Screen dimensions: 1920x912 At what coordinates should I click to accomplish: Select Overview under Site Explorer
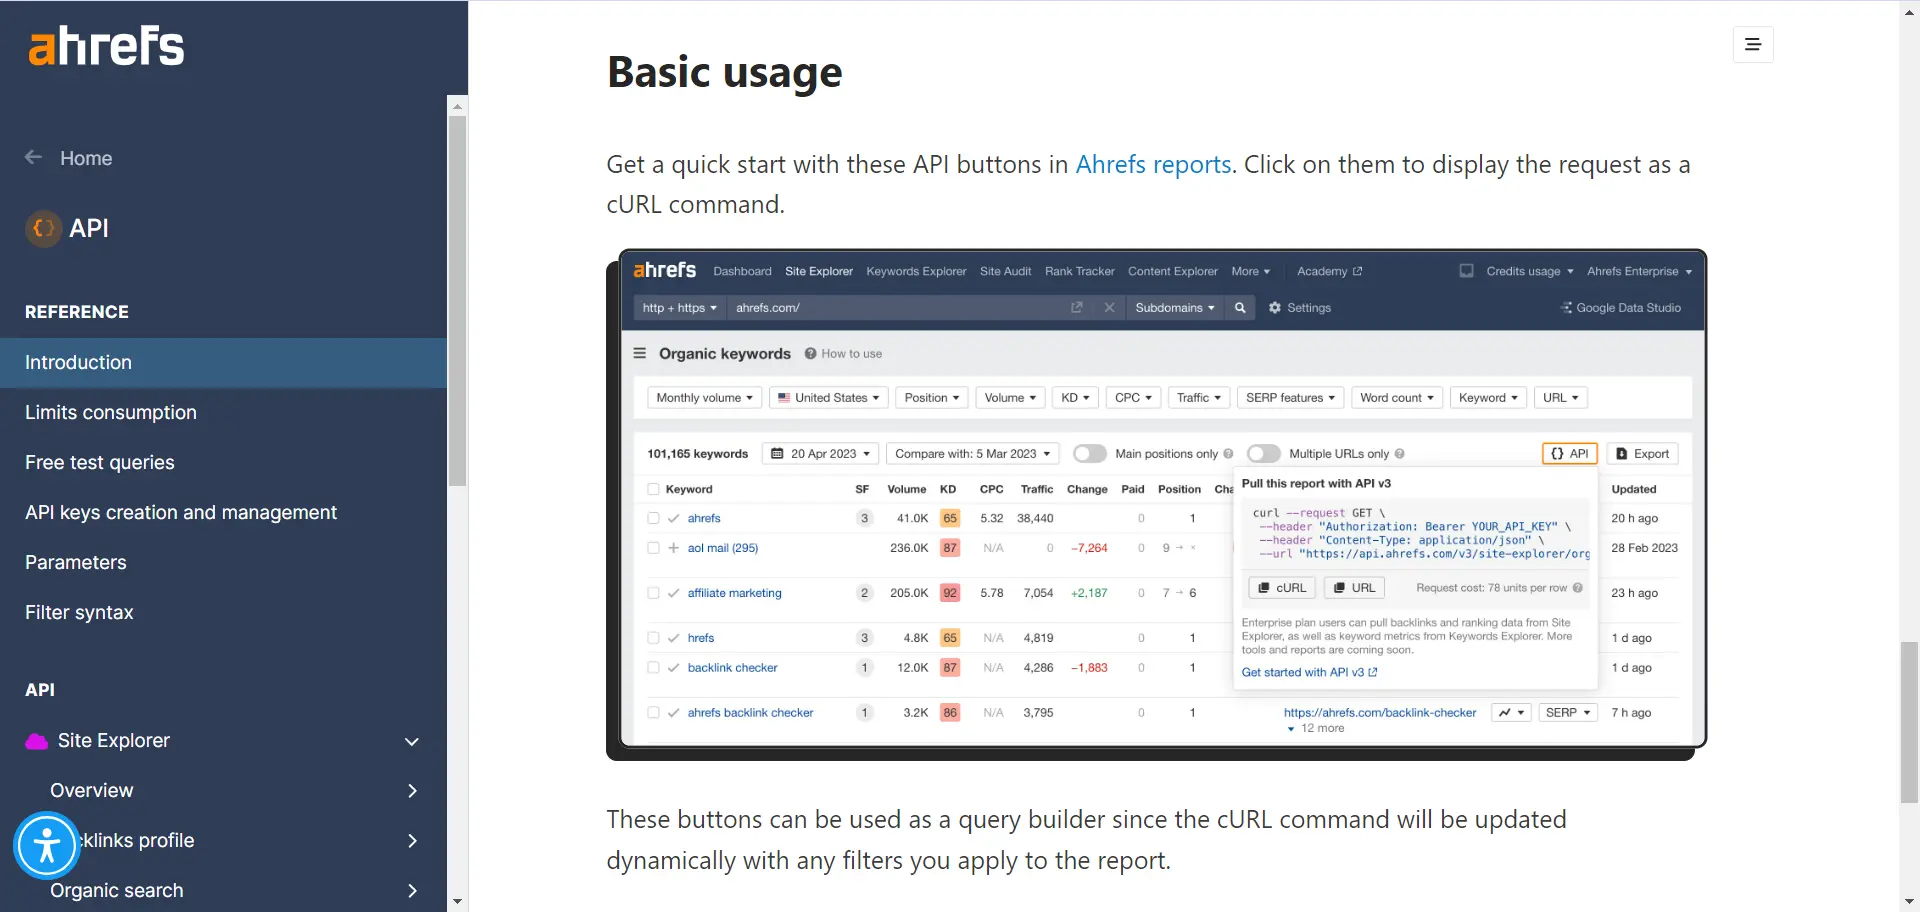tap(92, 790)
